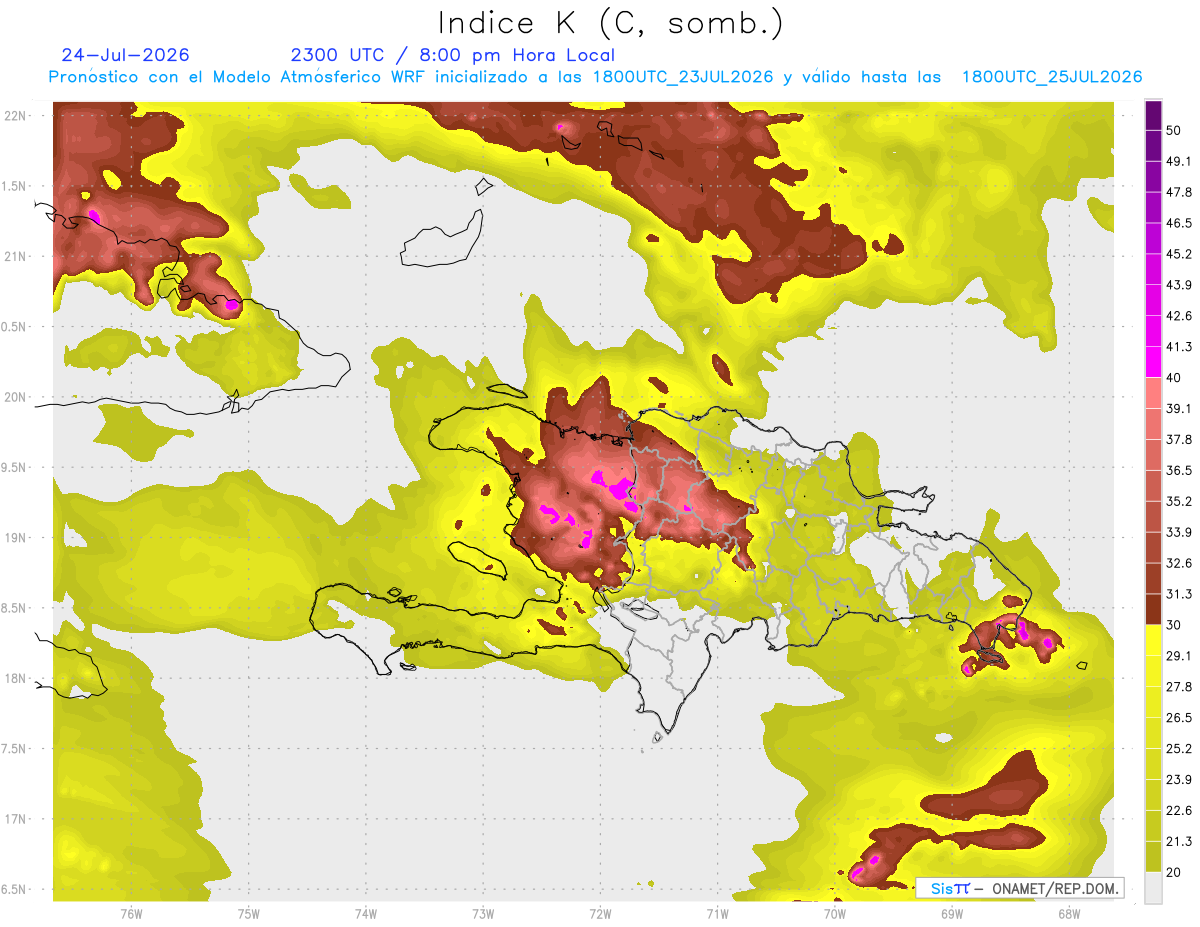Image resolution: width=1200 pixels, height=927 pixels.
Task: Click the '23.9' color scale label
Action: coord(1179,779)
